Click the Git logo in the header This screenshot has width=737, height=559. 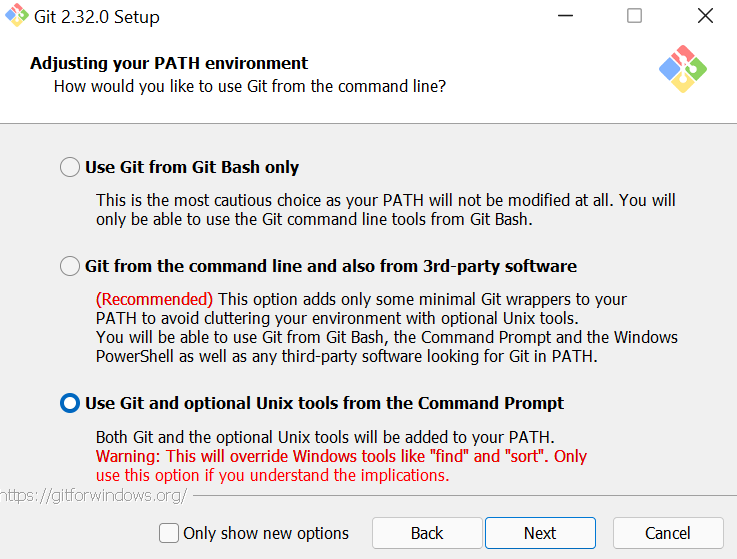[x=683, y=69]
